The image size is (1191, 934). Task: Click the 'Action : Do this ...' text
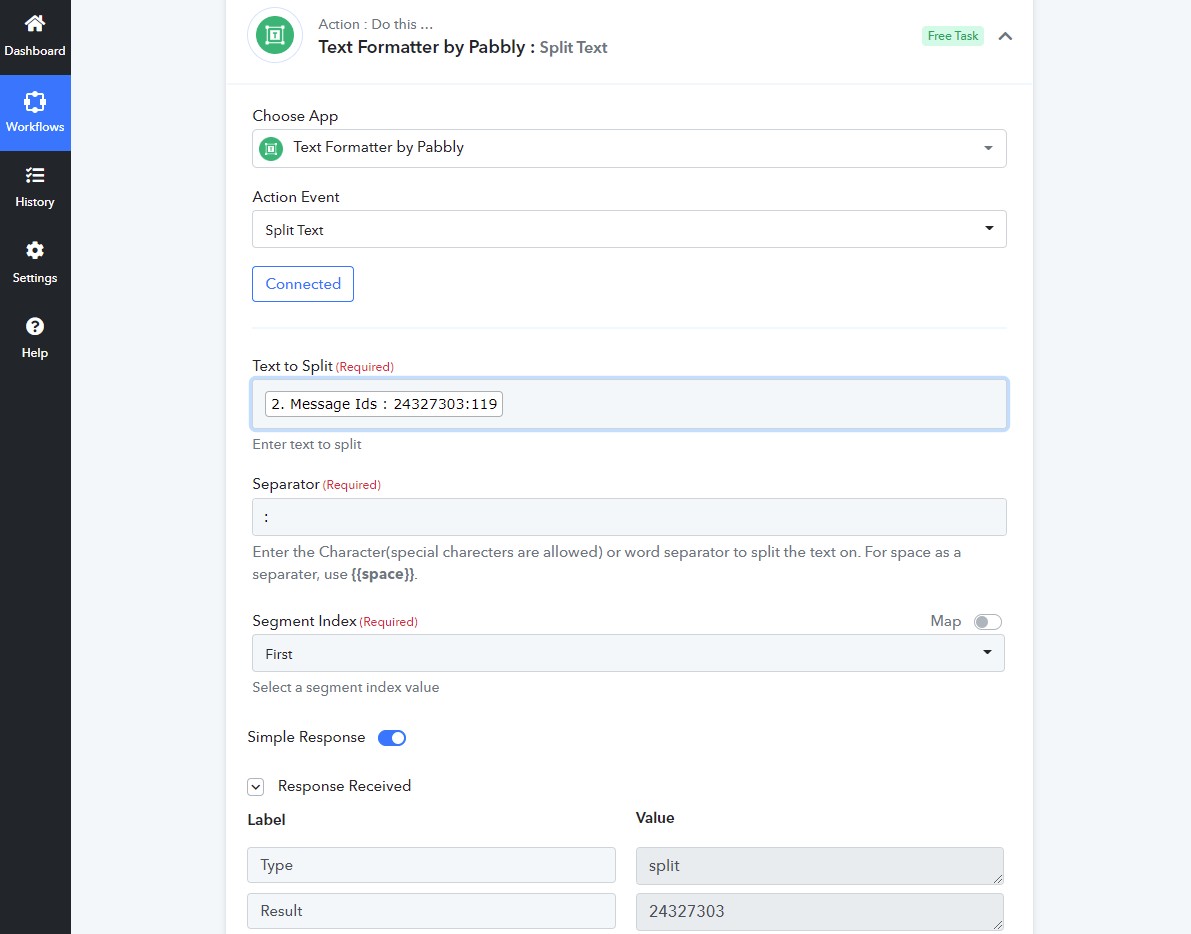[x=375, y=24]
